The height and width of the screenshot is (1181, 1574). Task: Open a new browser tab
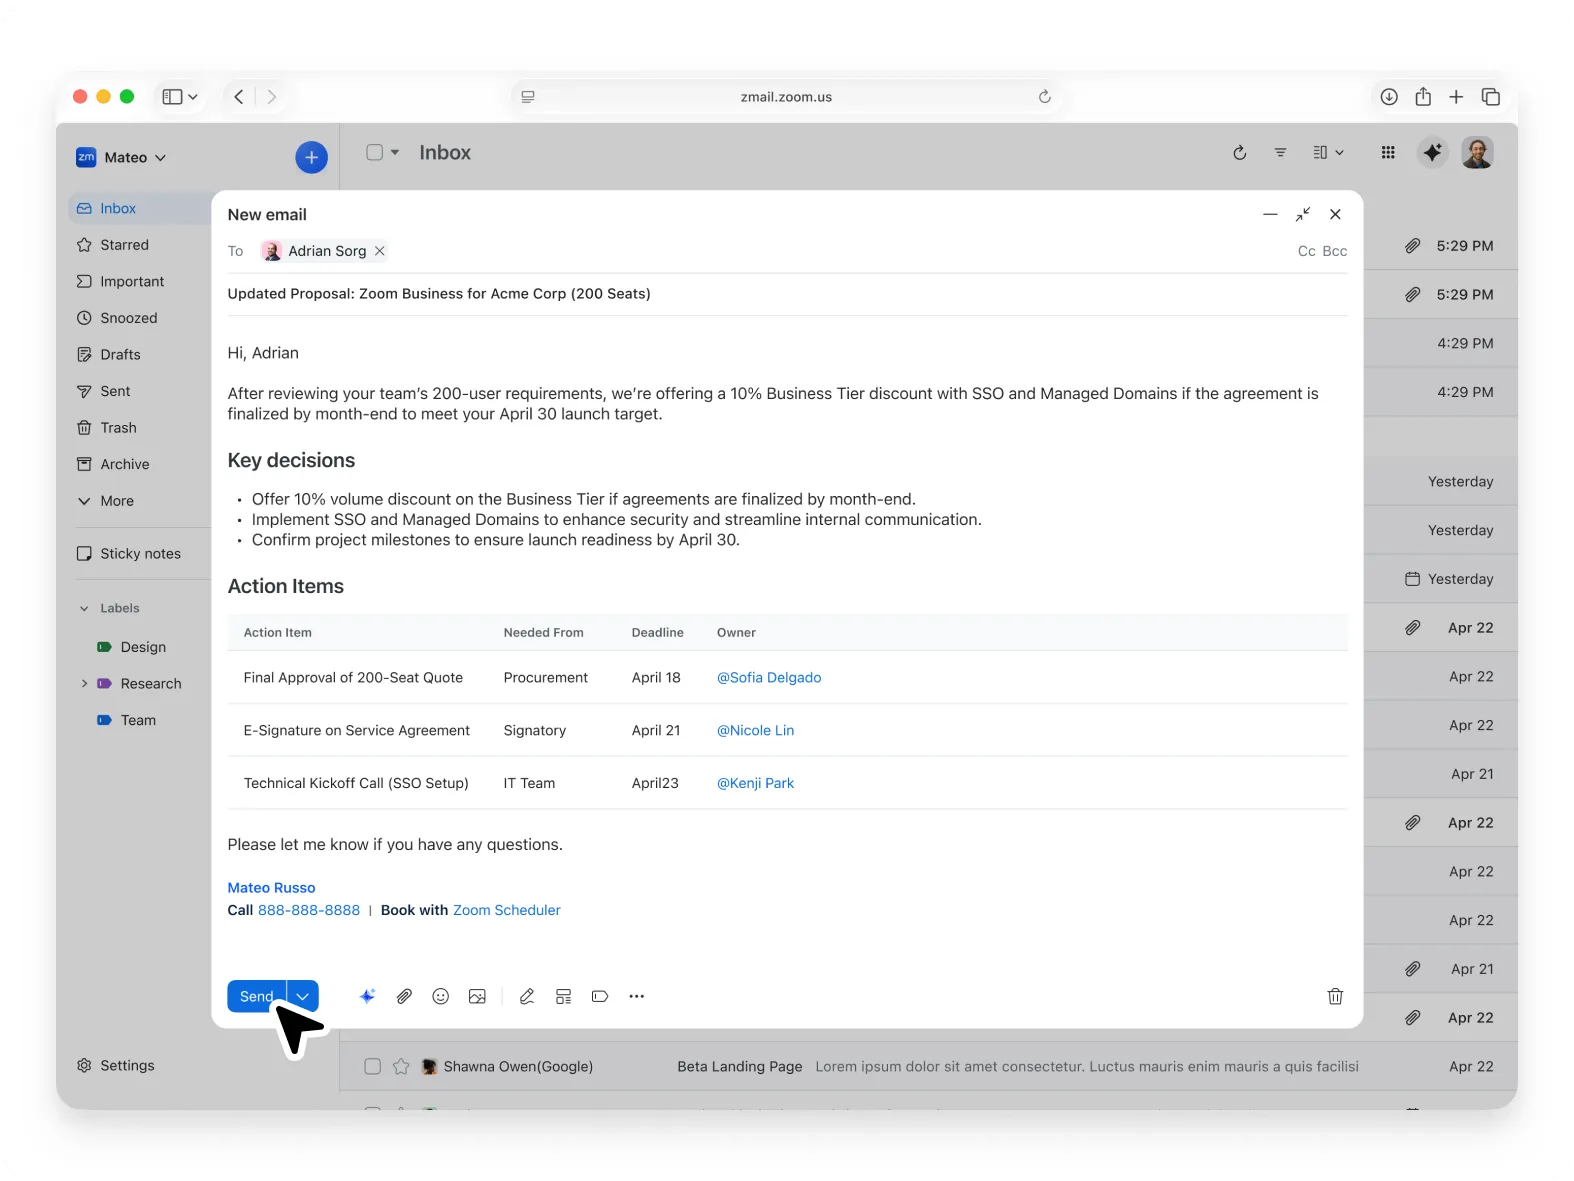coord(1456,97)
